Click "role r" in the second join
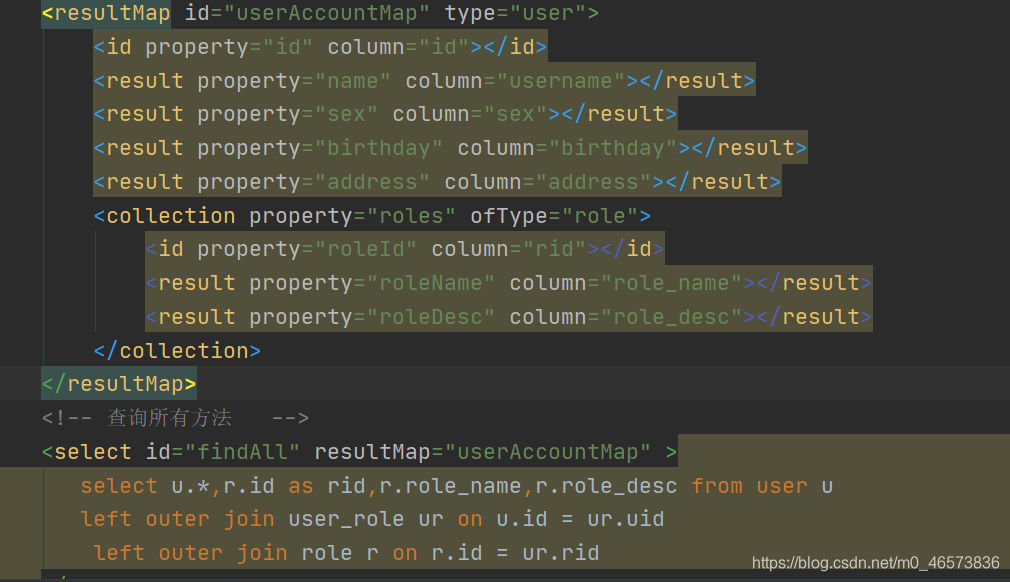Viewport: 1010px width, 582px height. 340,553
